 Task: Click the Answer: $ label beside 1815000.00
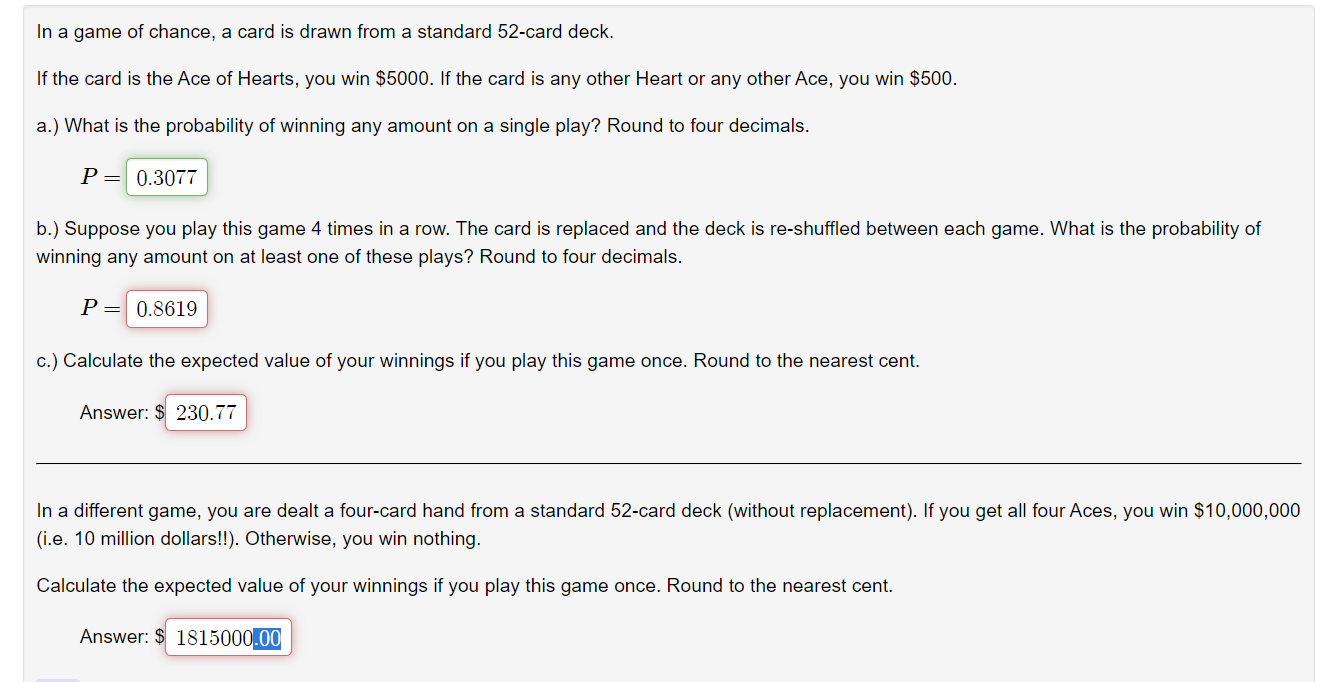(118, 637)
